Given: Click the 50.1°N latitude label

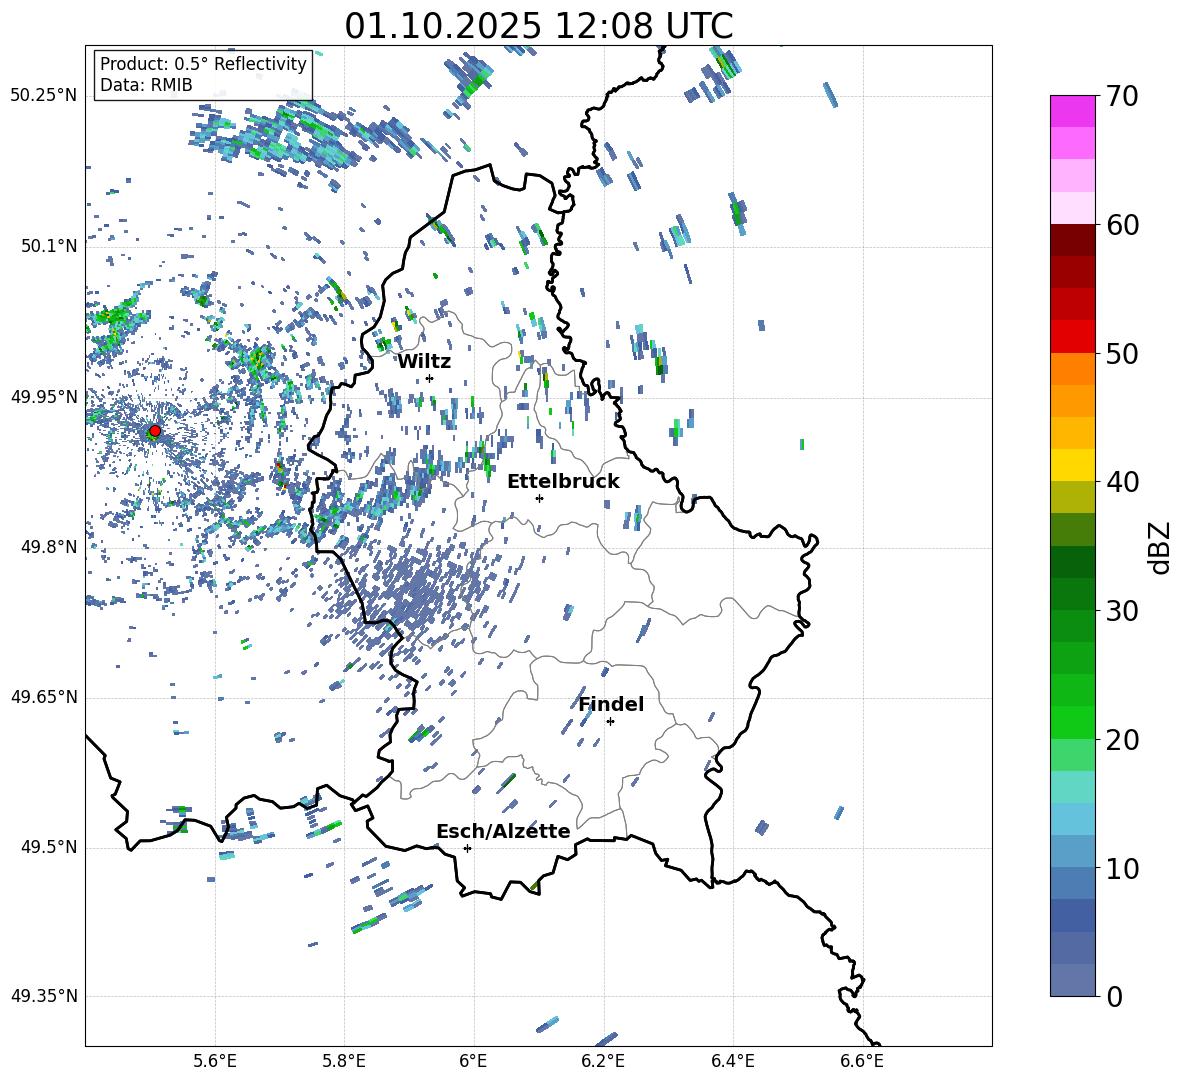Looking at the screenshot, I should [x=48, y=246].
